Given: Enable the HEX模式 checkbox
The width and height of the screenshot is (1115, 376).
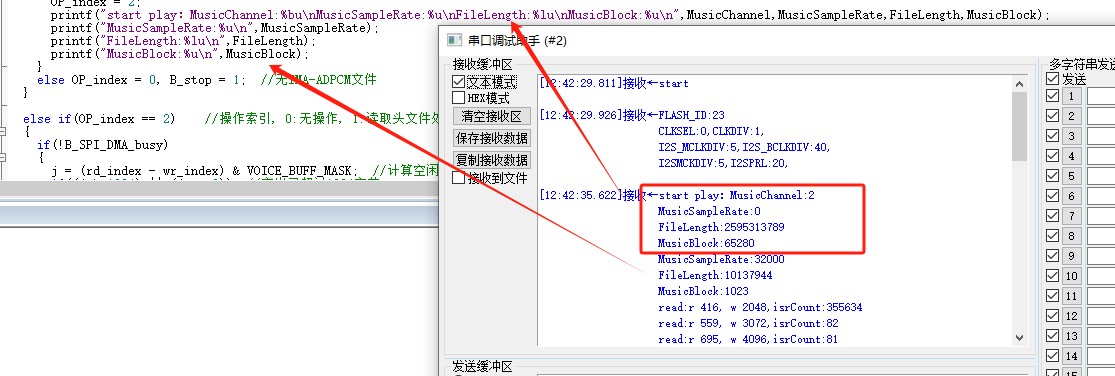Looking at the screenshot, I should (x=458, y=98).
